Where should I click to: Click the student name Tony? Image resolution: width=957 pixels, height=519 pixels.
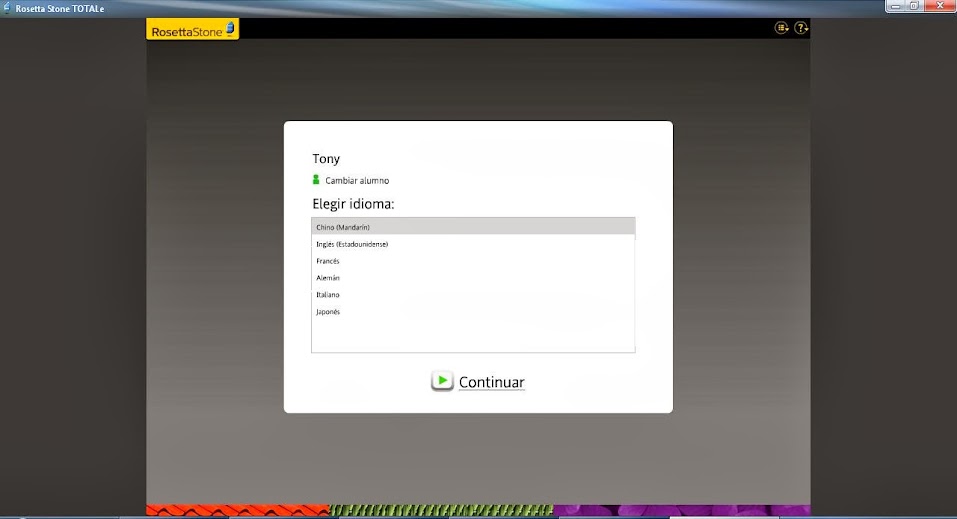[x=326, y=159]
